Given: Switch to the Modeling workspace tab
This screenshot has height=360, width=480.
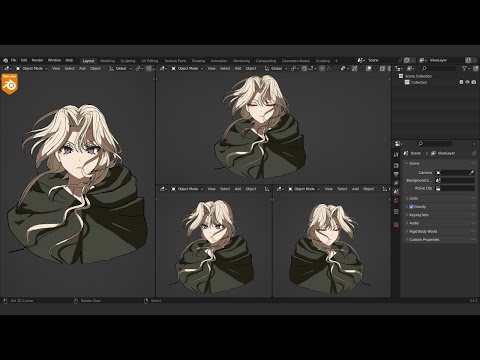Looking at the screenshot, I should click(107, 61).
